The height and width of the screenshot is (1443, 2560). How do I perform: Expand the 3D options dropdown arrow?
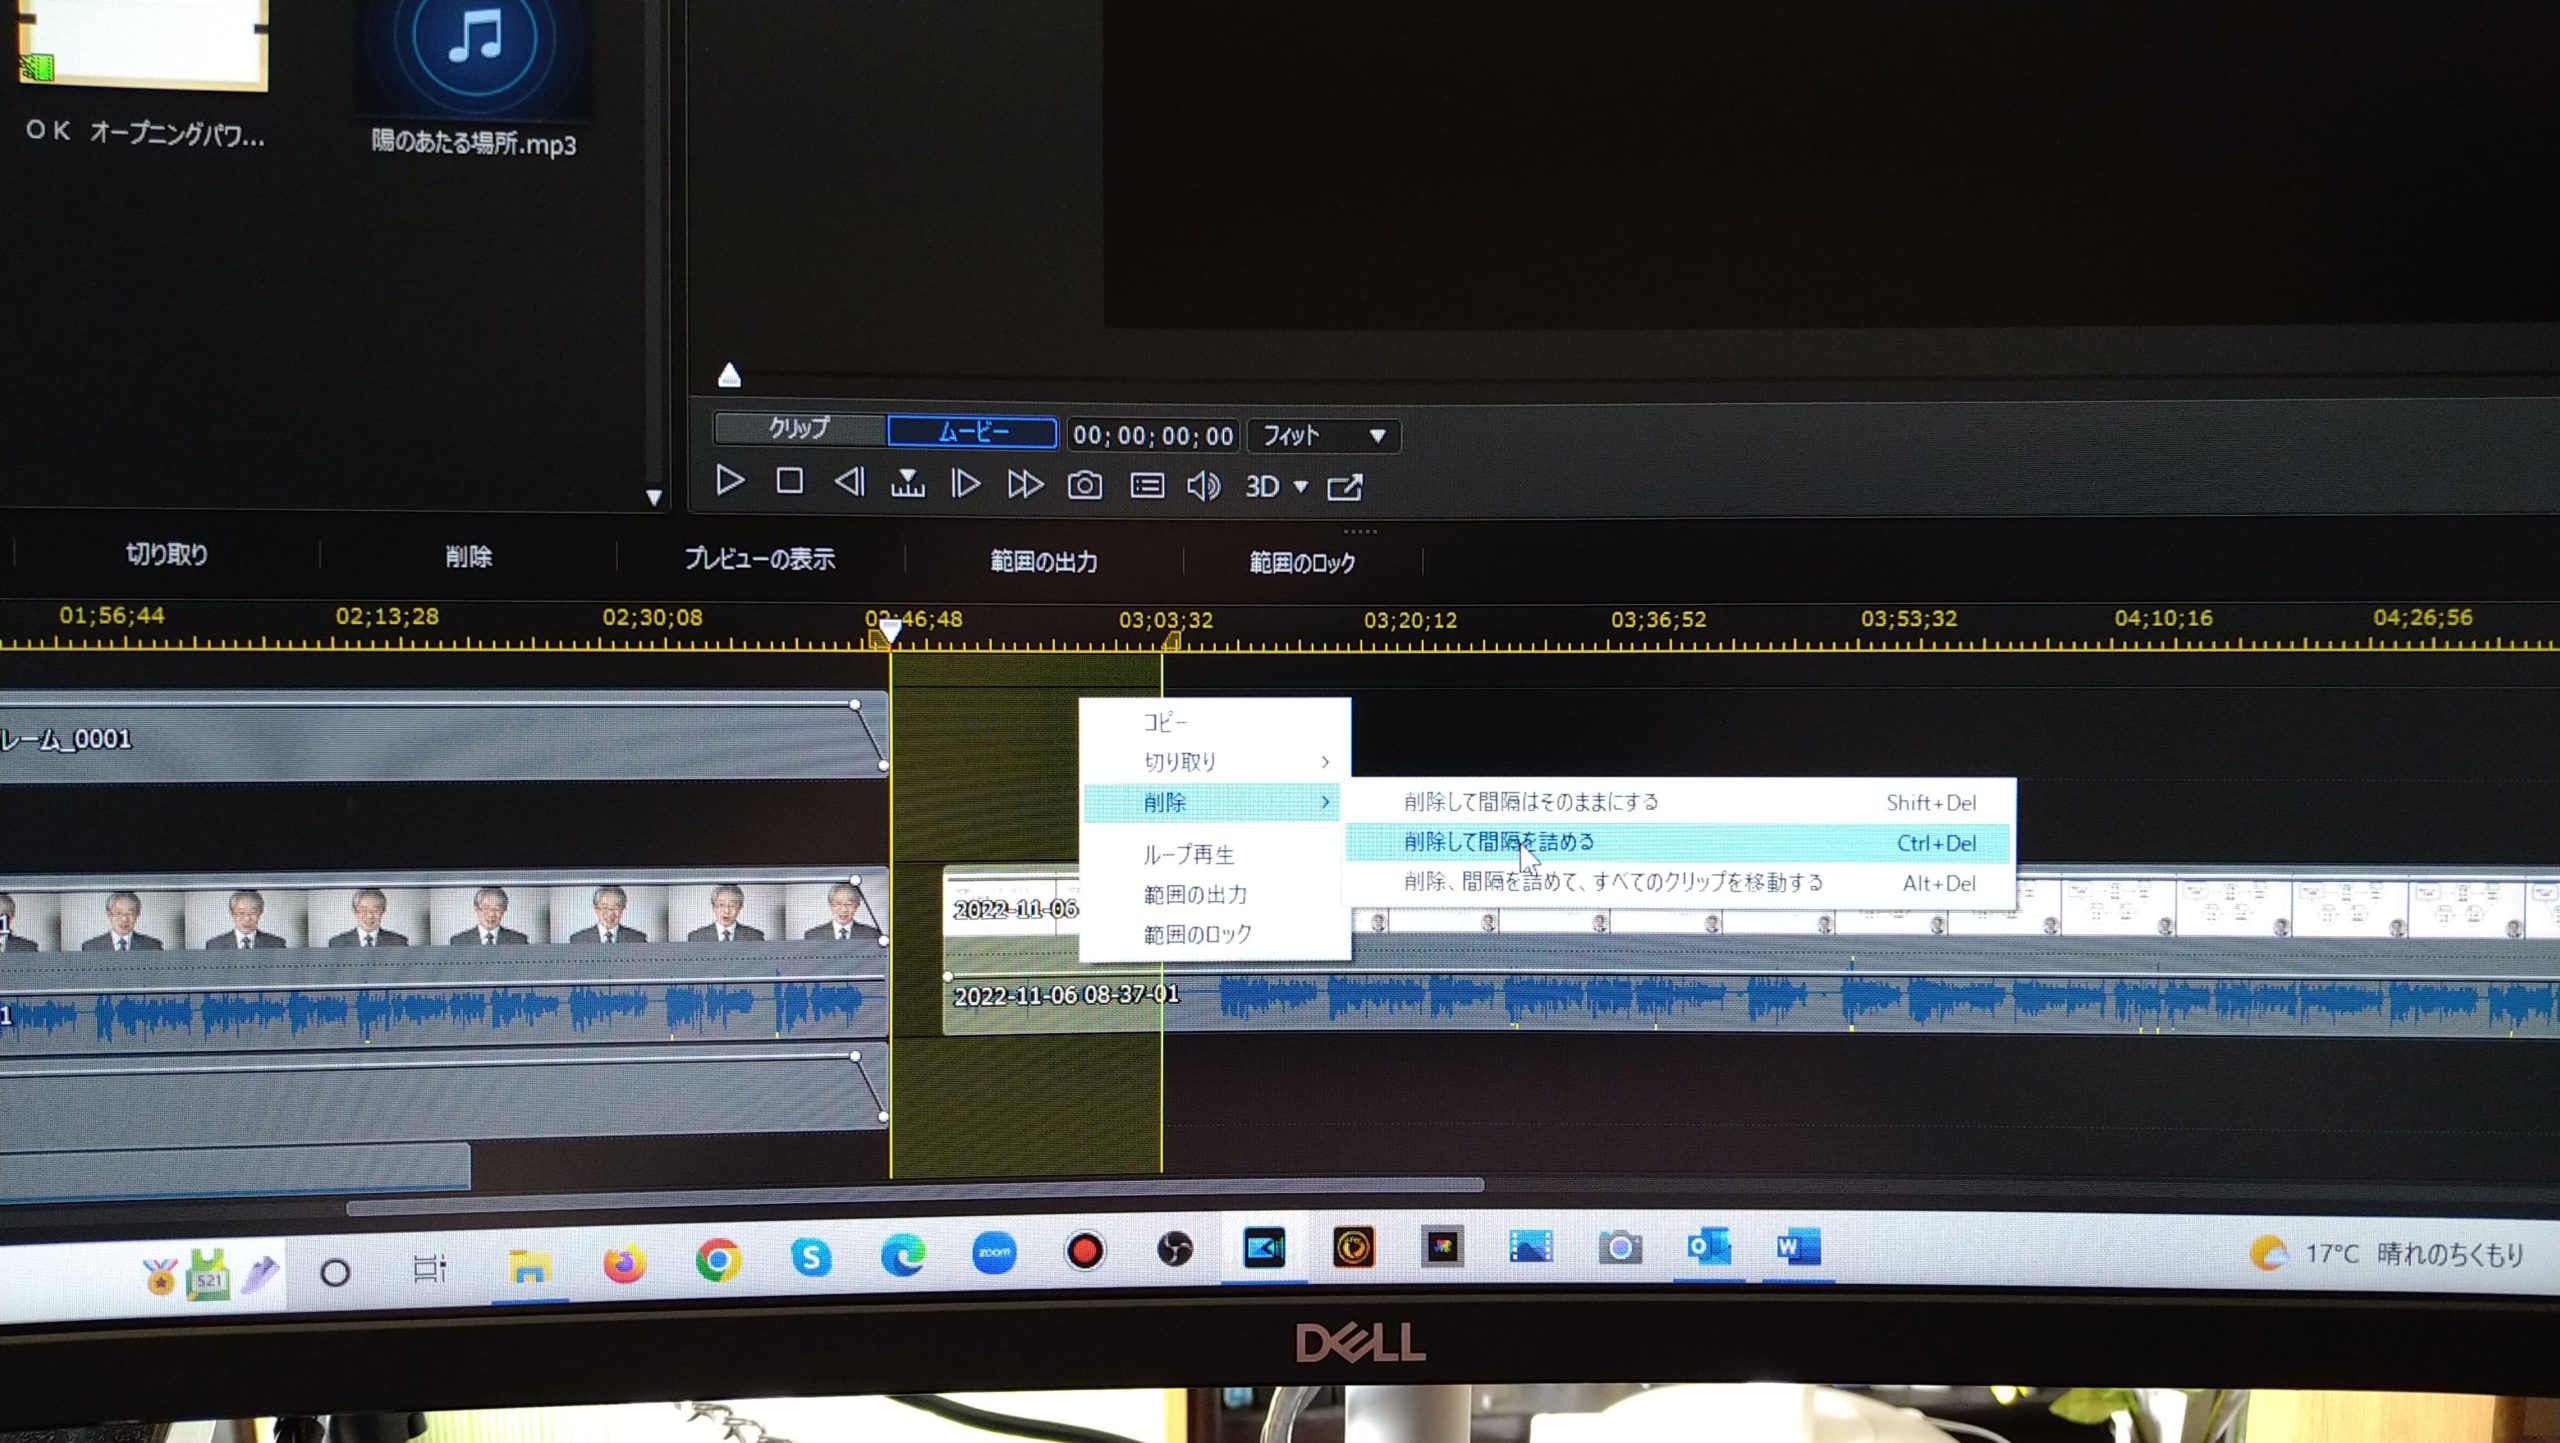pyautogui.click(x=1301, y=487)
